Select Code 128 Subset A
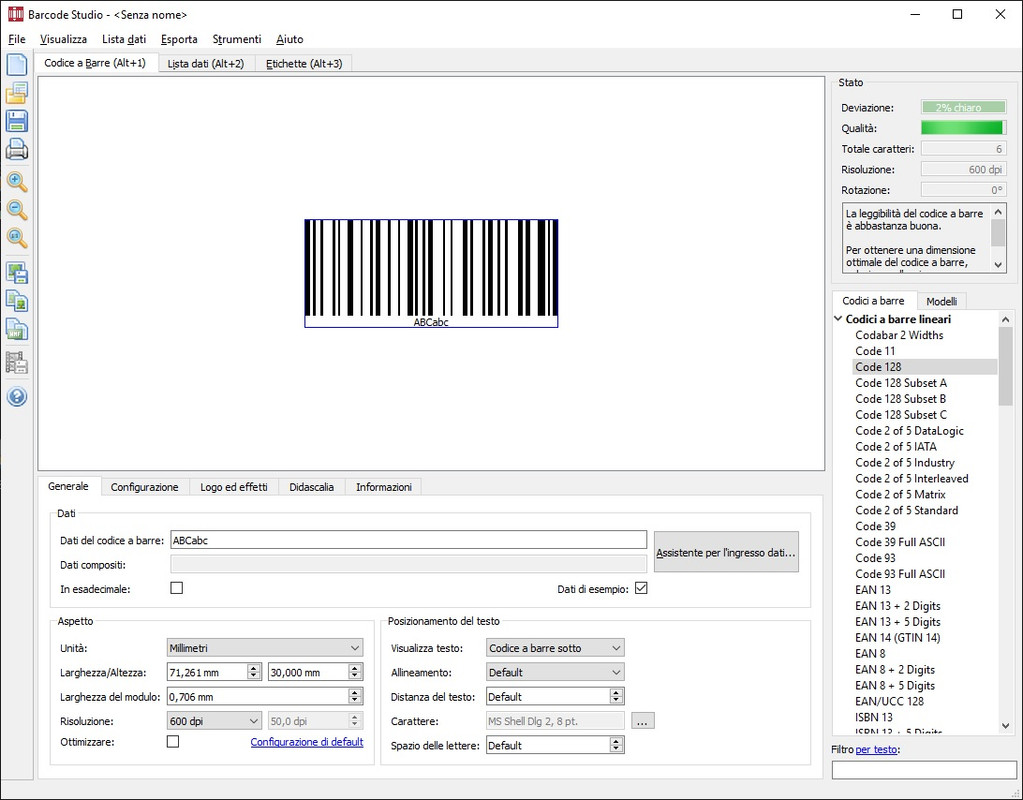This screenshot has width=1023, height=800. coord(901,382)
